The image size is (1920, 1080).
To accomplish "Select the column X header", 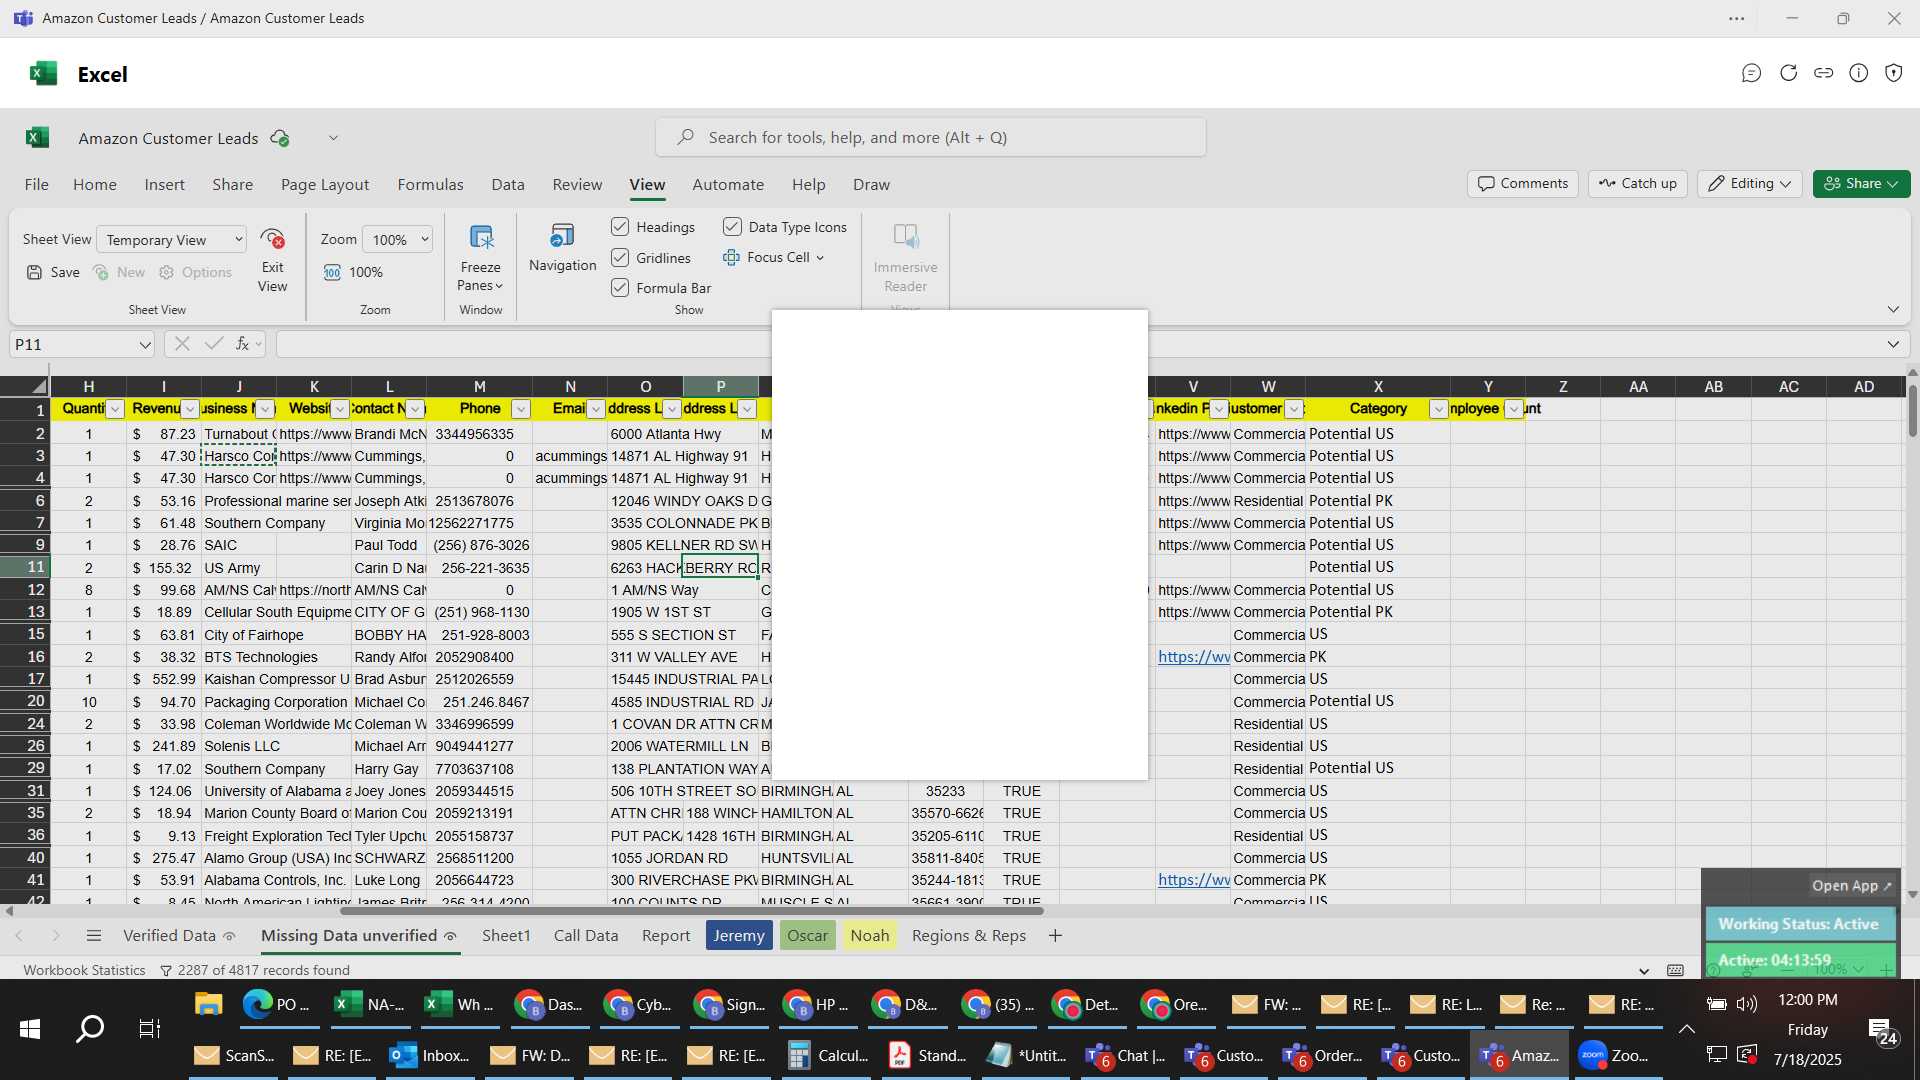I will tap(1378, 386).
